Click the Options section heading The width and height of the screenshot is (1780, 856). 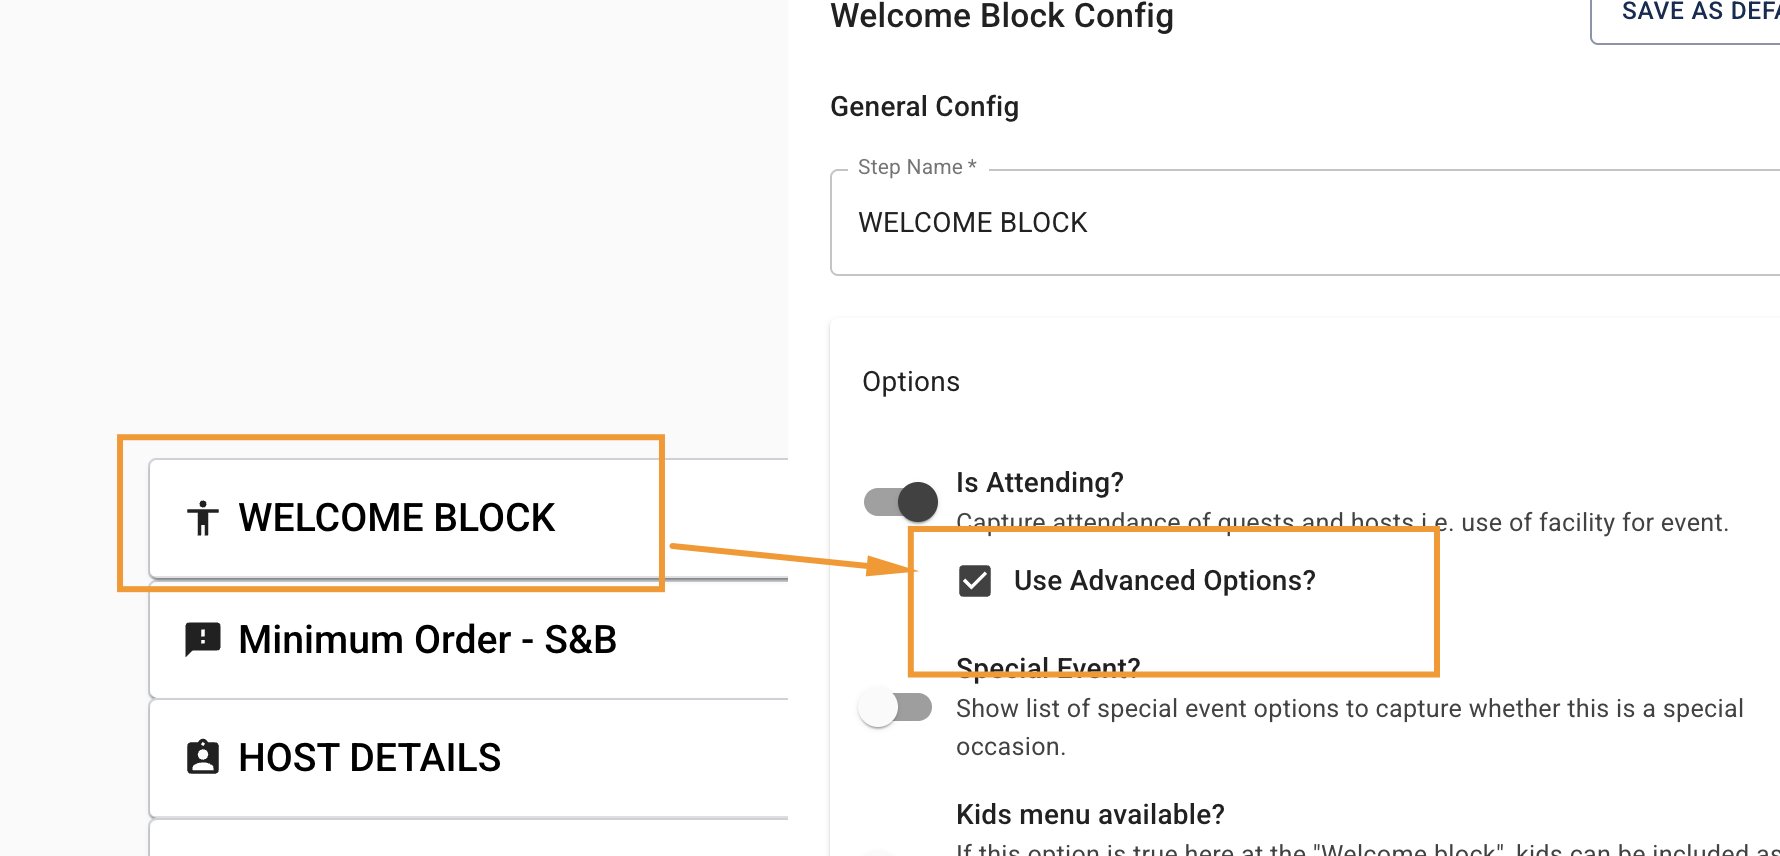(x=911, y=382)
